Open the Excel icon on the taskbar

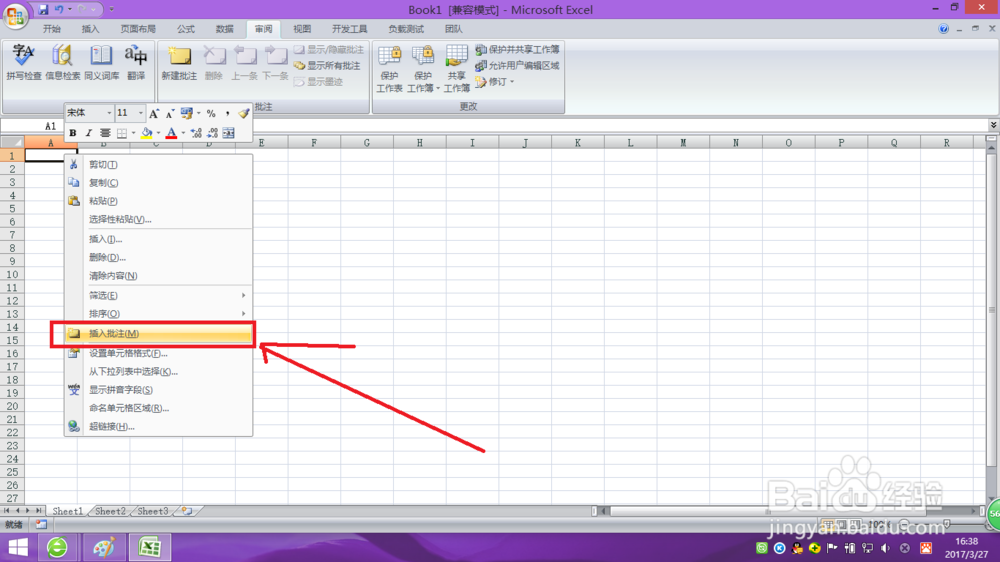149,547
